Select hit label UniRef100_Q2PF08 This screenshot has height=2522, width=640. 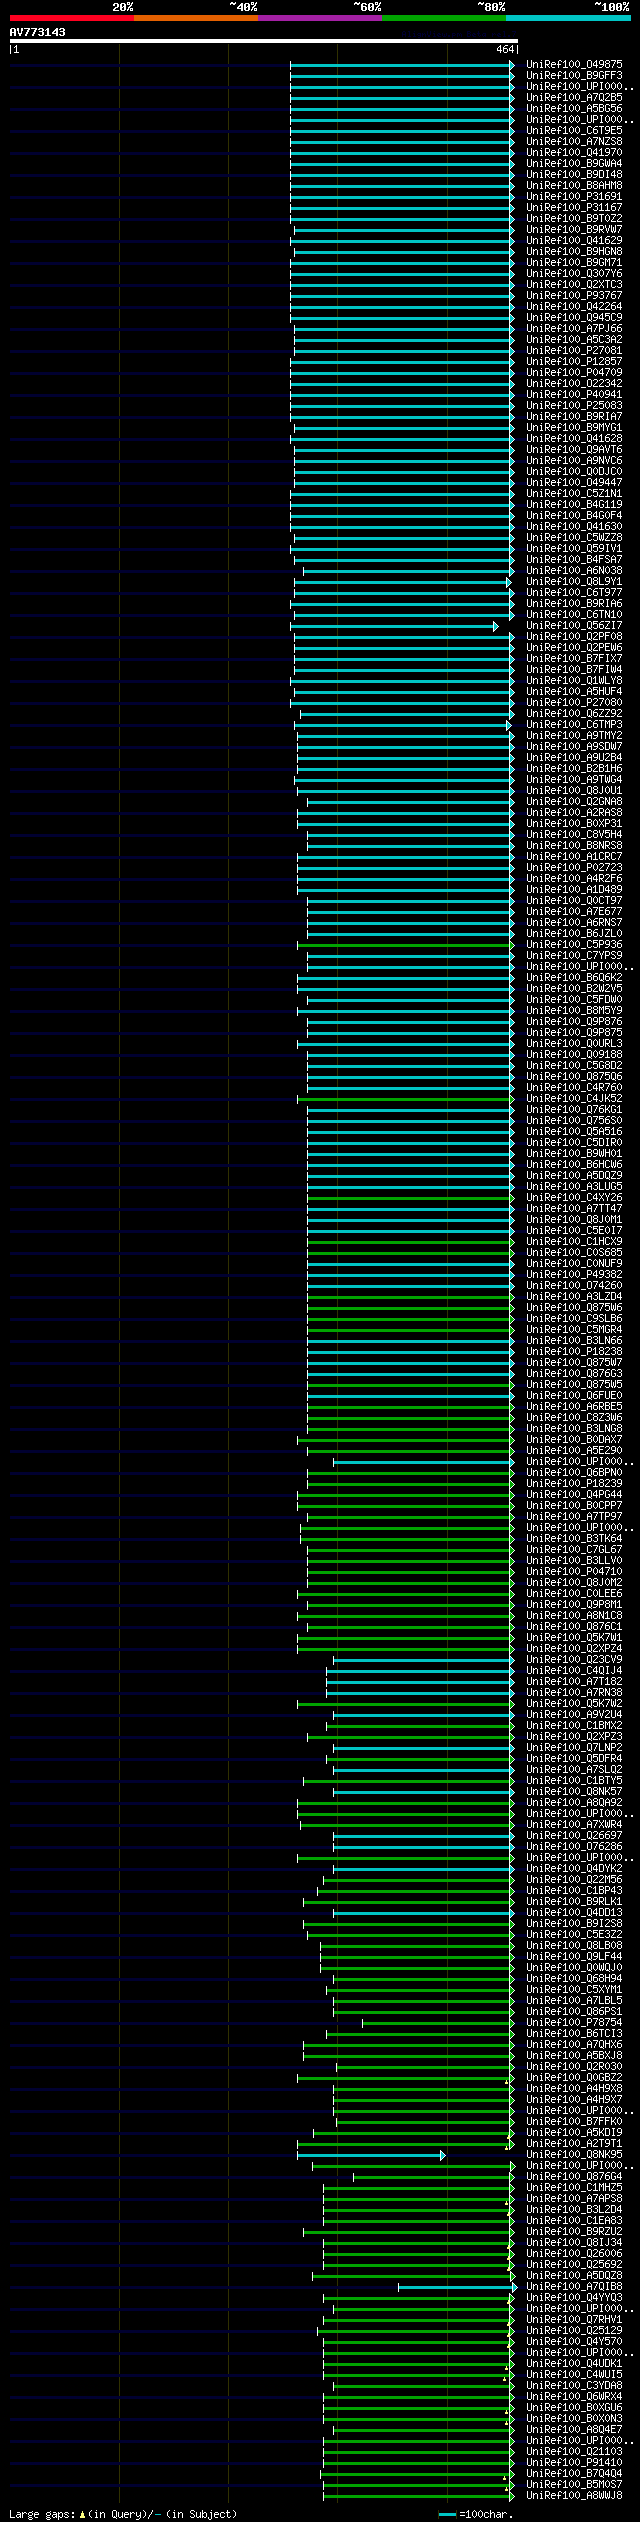[x=574, y=636]
